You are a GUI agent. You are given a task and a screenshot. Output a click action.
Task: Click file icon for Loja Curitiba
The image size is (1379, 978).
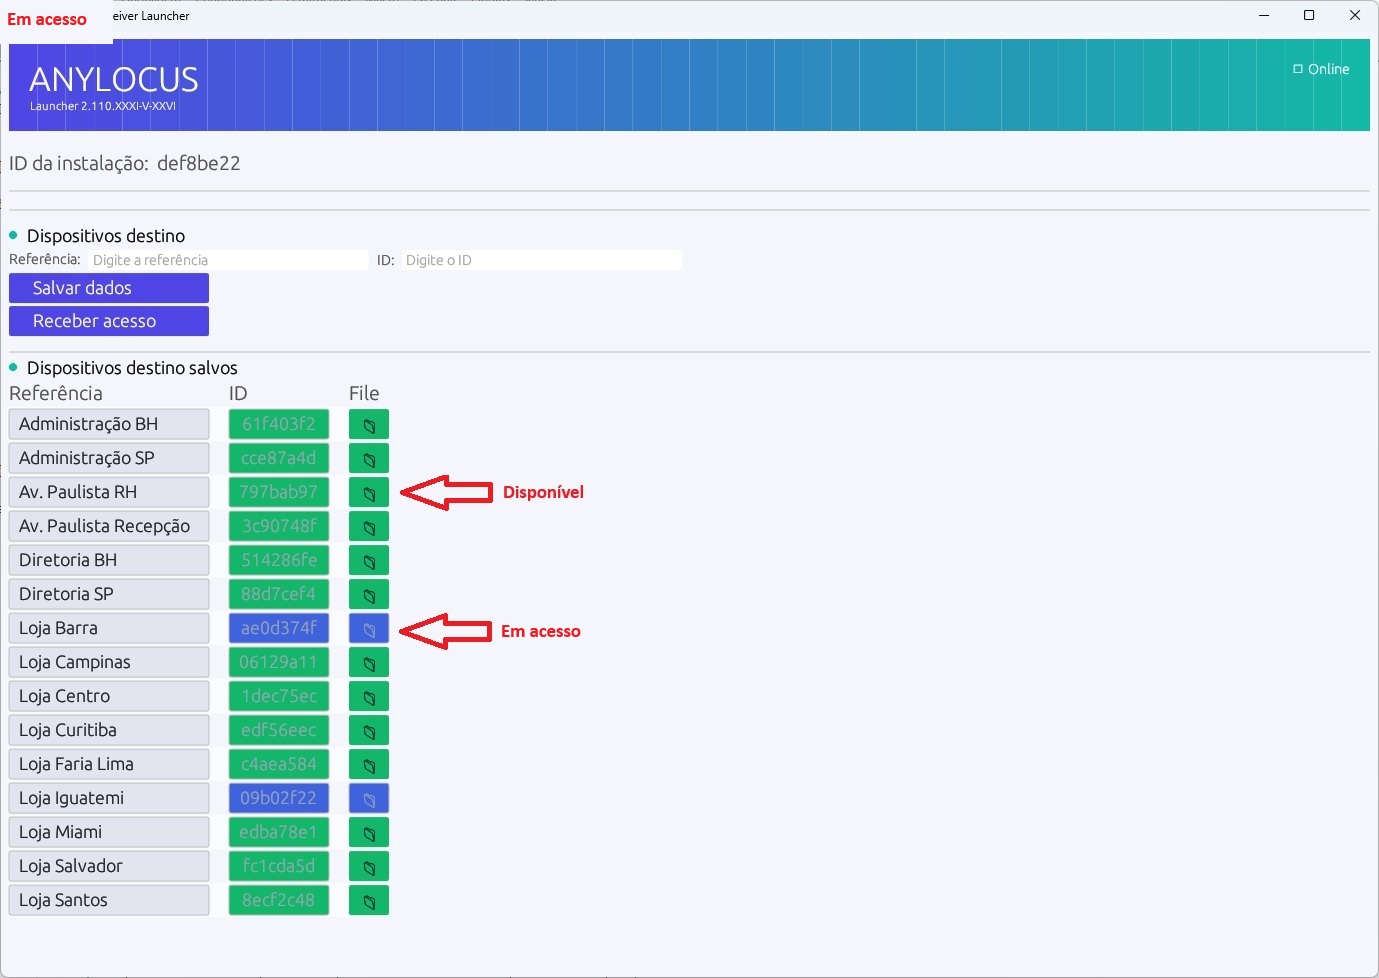tap(369, 731)
